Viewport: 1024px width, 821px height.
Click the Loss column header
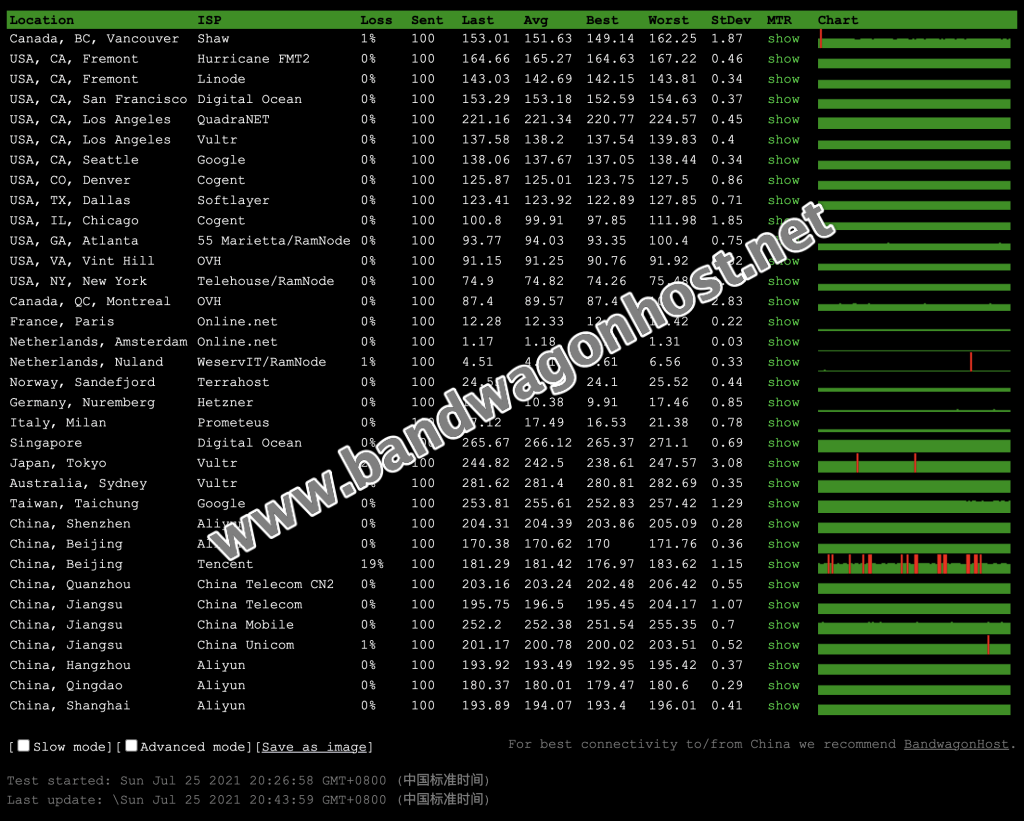click(376, 20)
